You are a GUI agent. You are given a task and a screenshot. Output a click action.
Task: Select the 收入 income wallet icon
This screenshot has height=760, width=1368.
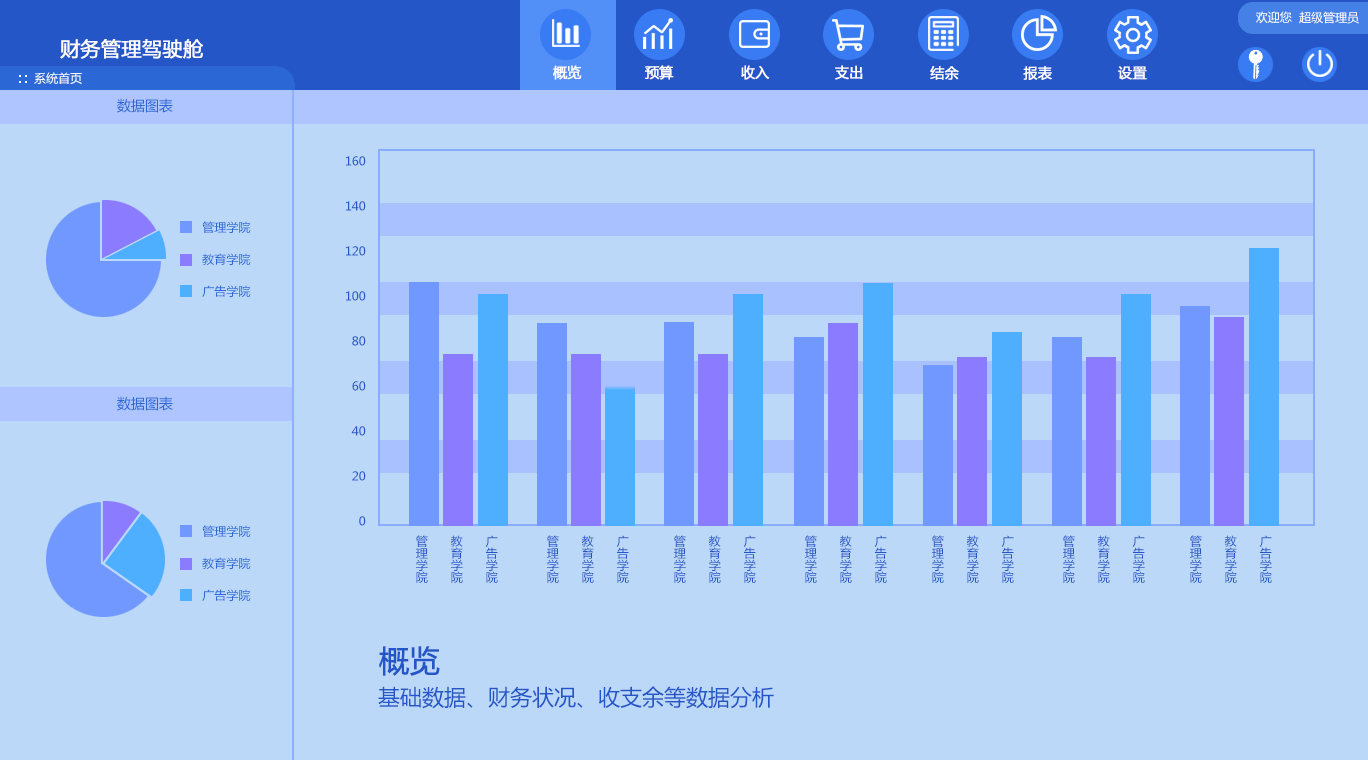click(754, 34)
